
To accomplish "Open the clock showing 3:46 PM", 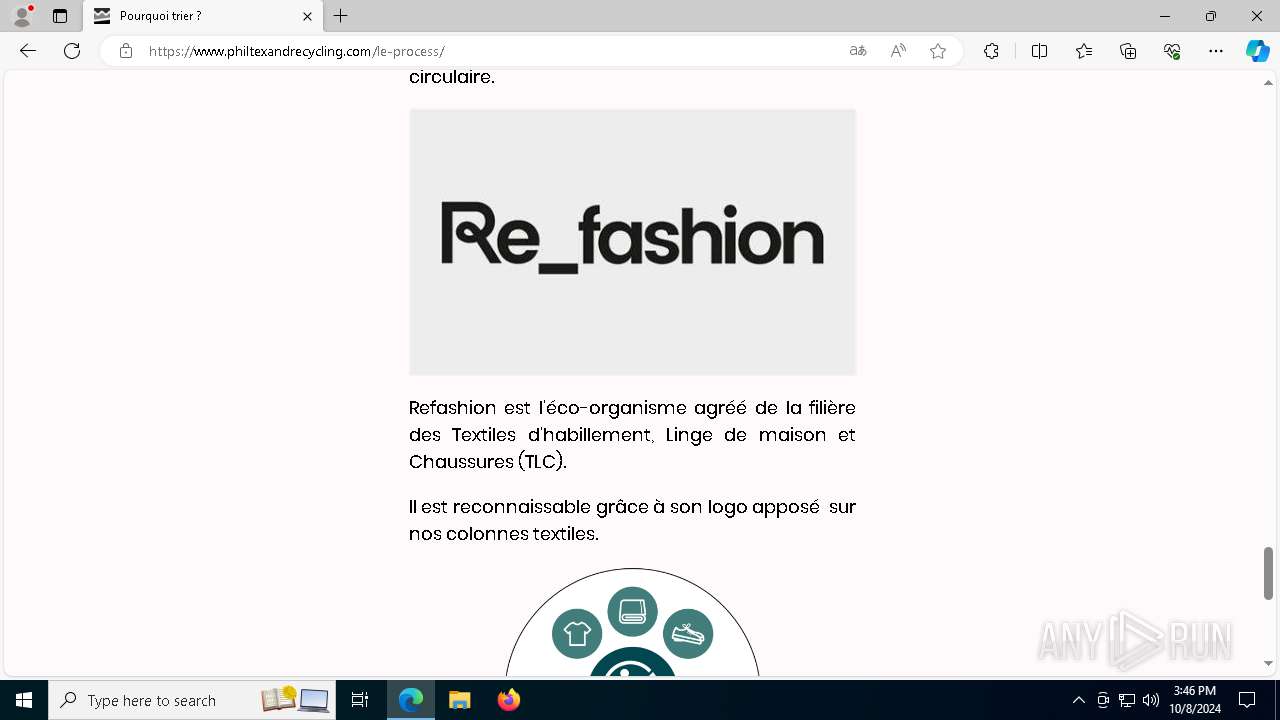I will pyautogui.click(x=1195, y=700).
